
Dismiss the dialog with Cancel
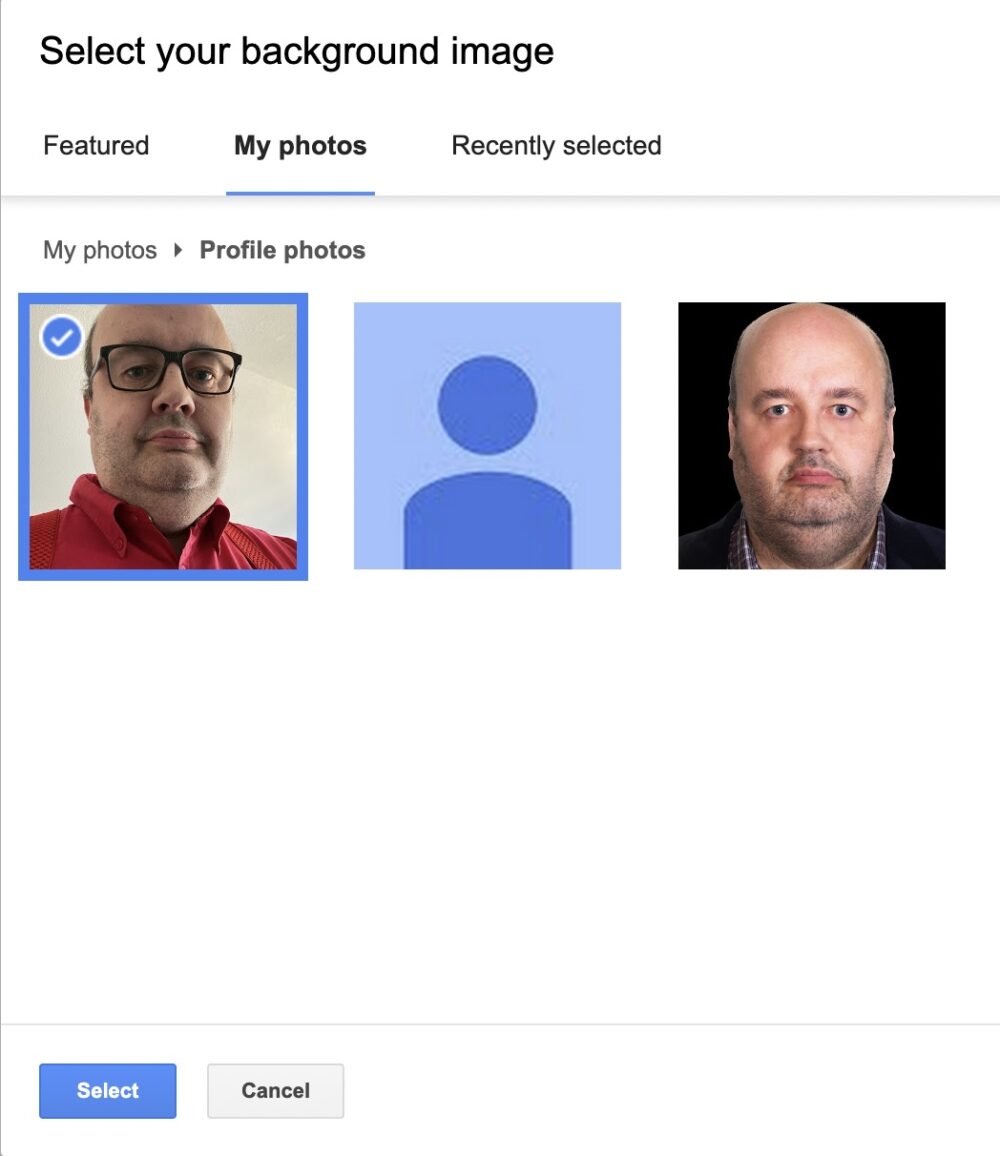pyautogui.click(x=275, y=1090)
